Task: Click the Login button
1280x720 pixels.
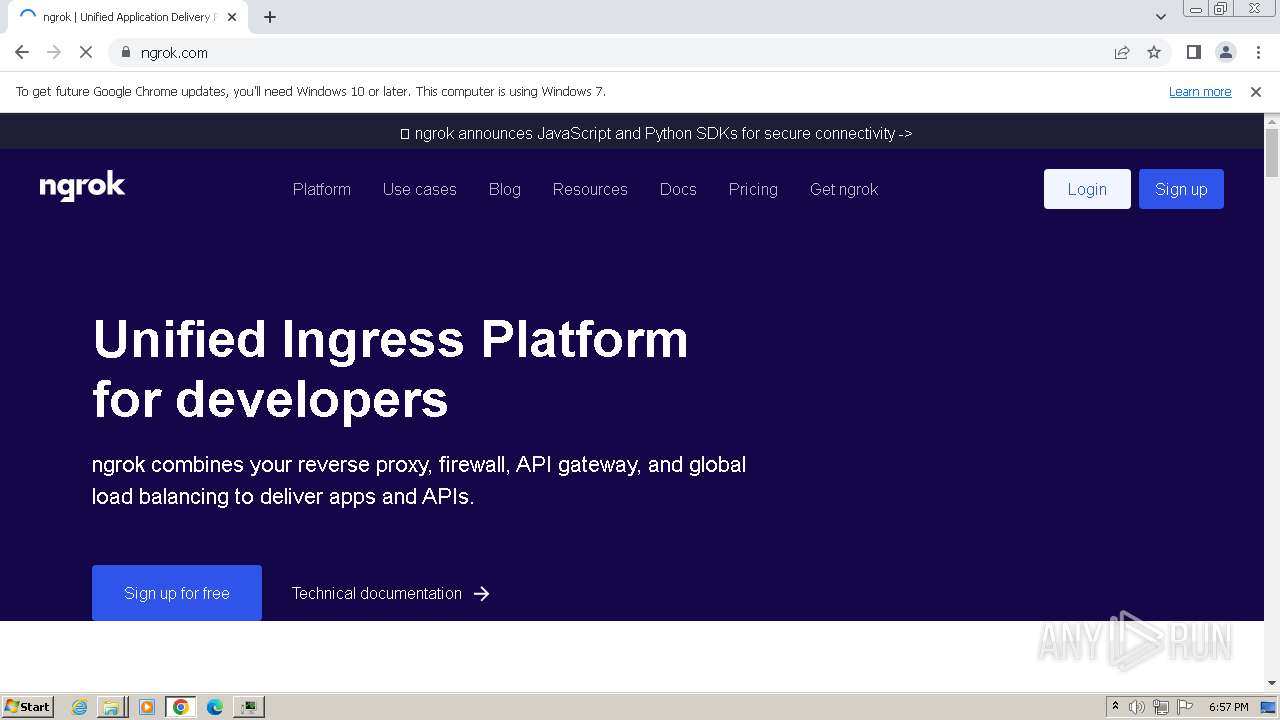Action: 1087,189
